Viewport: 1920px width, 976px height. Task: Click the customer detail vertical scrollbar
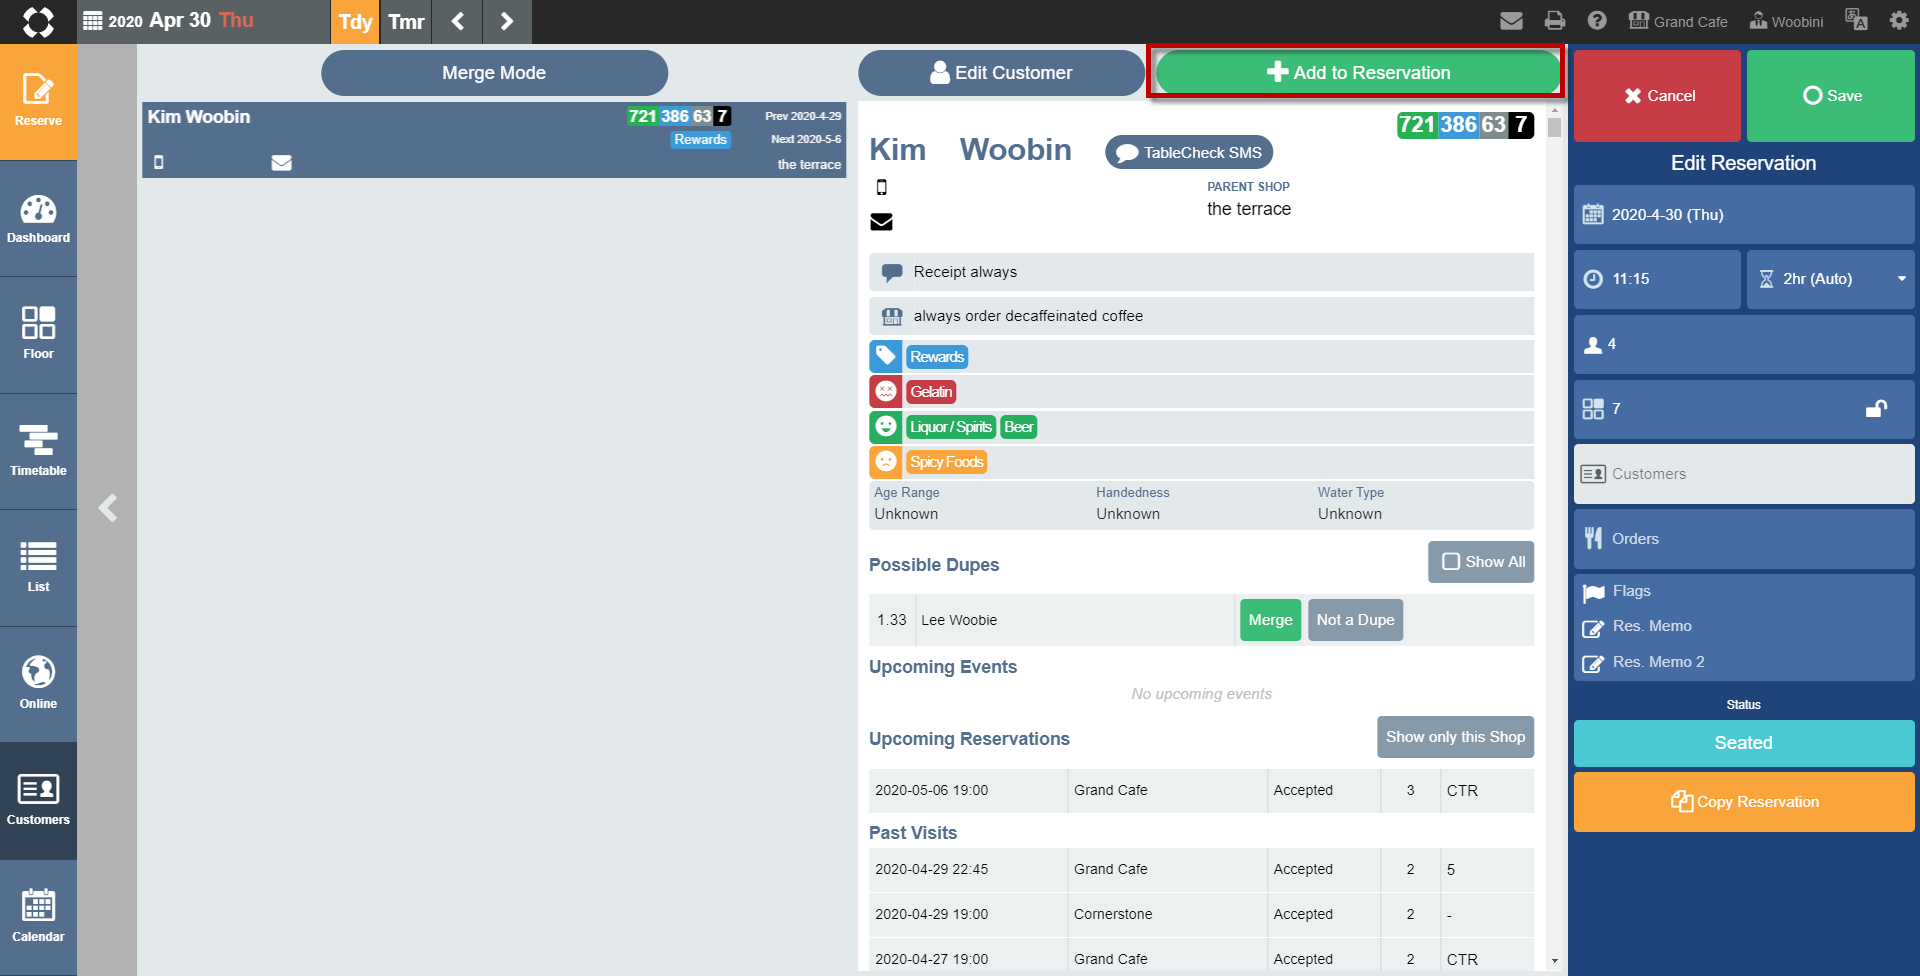tap(1554, 540)
